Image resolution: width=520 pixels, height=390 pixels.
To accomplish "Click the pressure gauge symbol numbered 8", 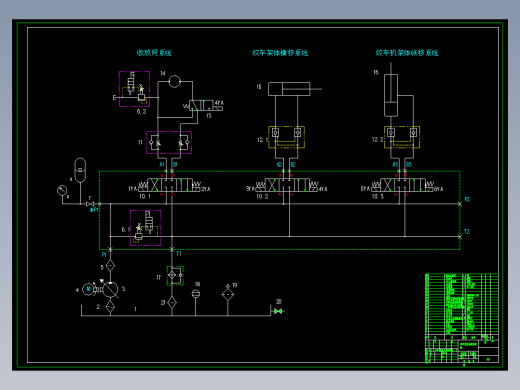I will click(x=62, y=191).
